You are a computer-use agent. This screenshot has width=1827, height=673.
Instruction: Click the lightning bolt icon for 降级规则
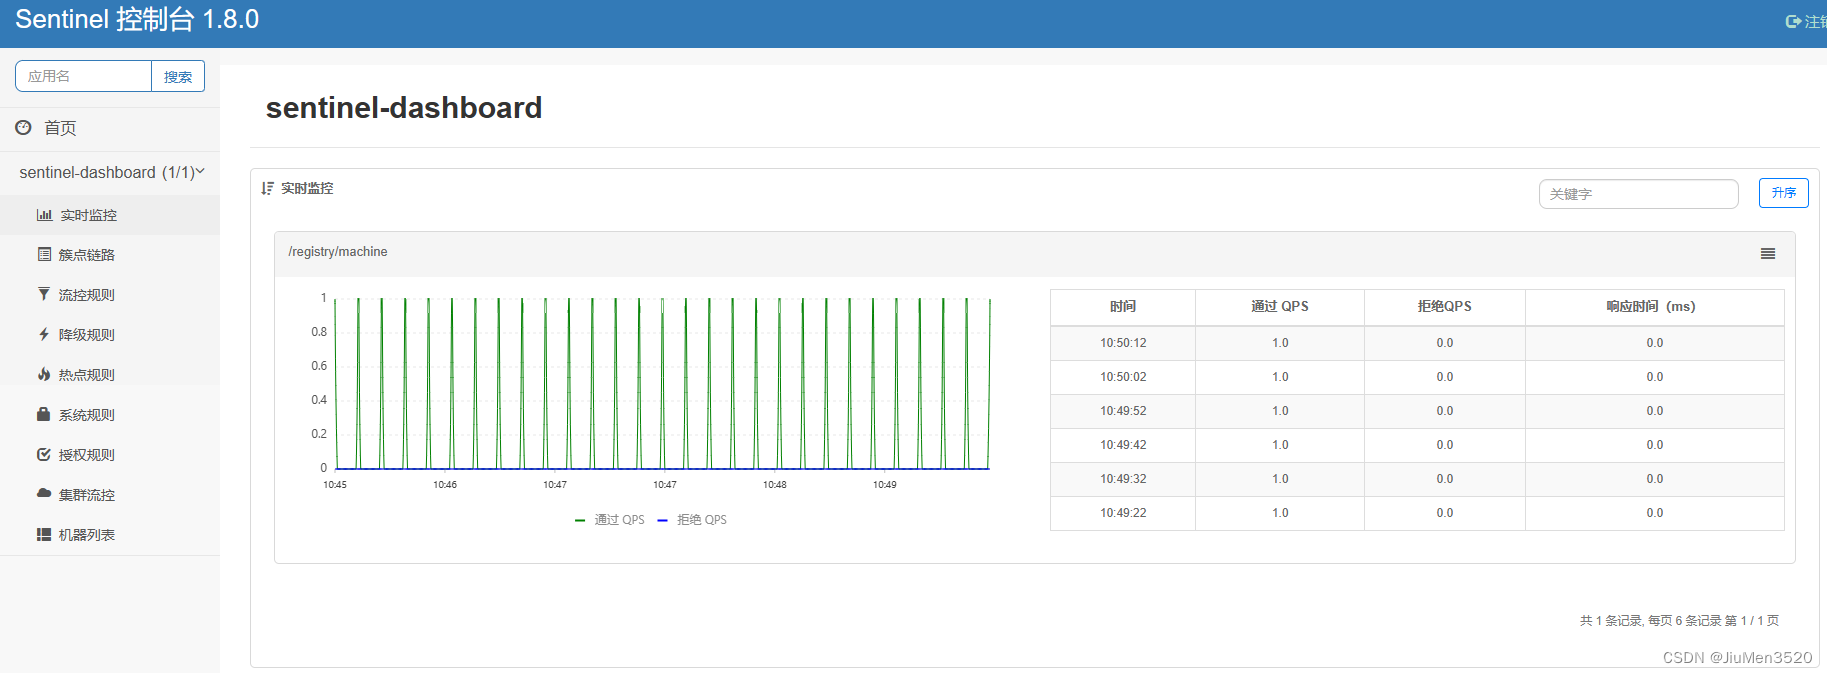point(44,334)
